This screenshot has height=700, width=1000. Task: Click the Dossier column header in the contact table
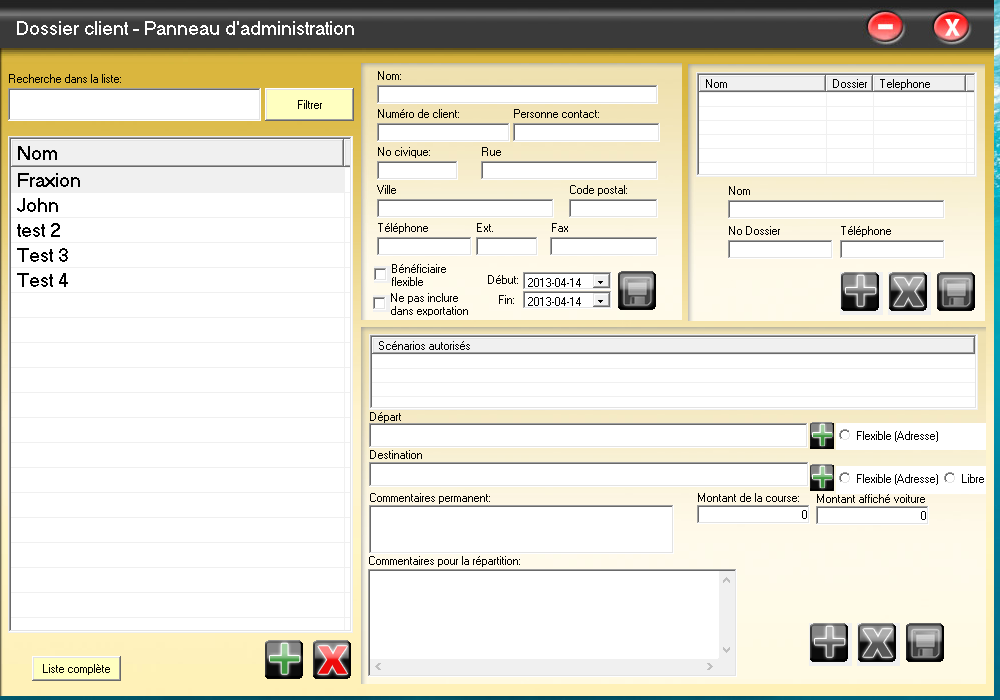(x=849, y=84)
